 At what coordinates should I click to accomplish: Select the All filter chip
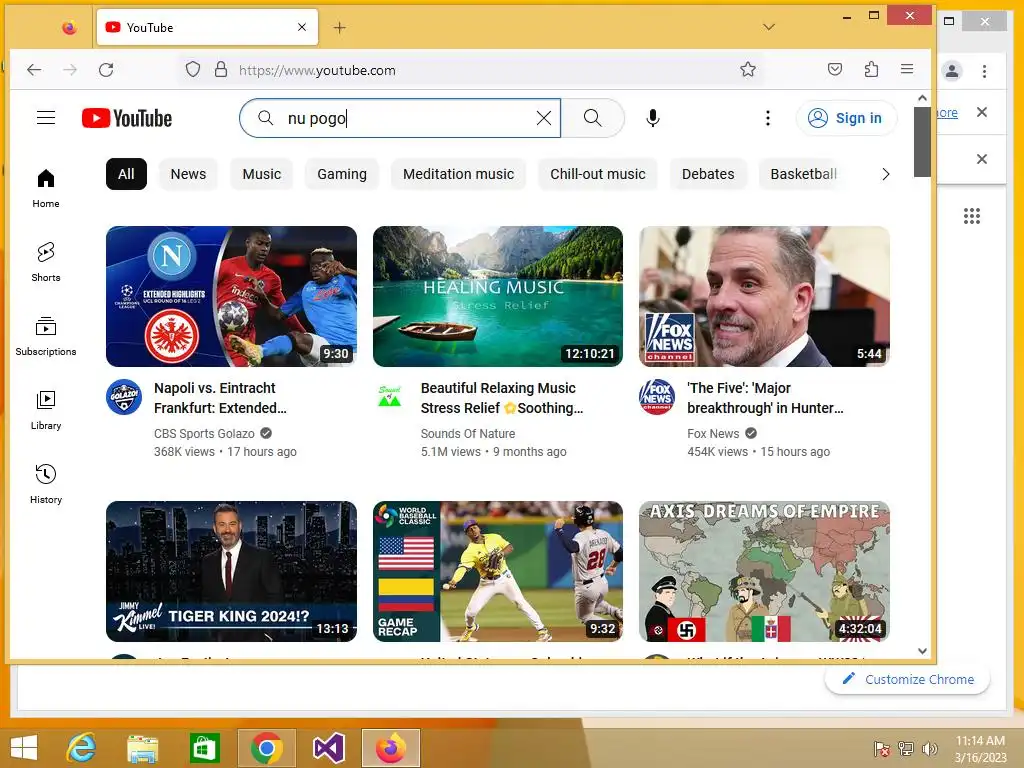click(126, 174)
